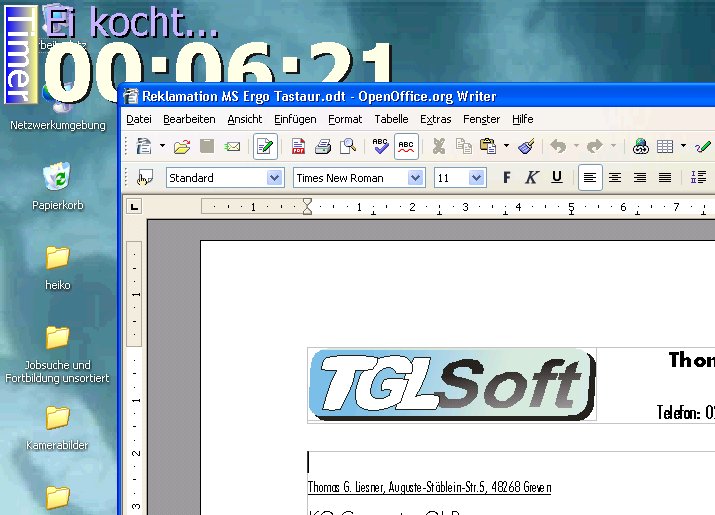Run Spellcheck ABC checkmark icon

[x=380, y=146]
